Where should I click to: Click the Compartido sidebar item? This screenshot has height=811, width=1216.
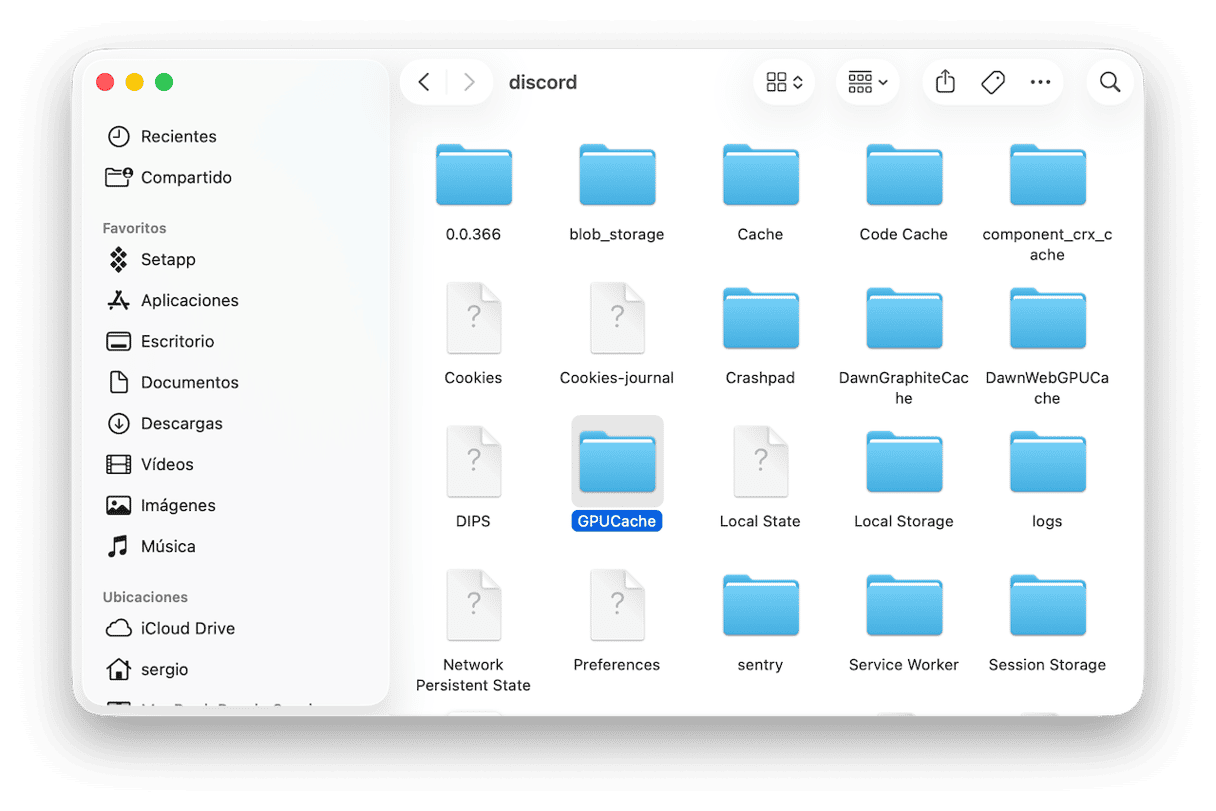pyautogui.click(x=186, y=177)
